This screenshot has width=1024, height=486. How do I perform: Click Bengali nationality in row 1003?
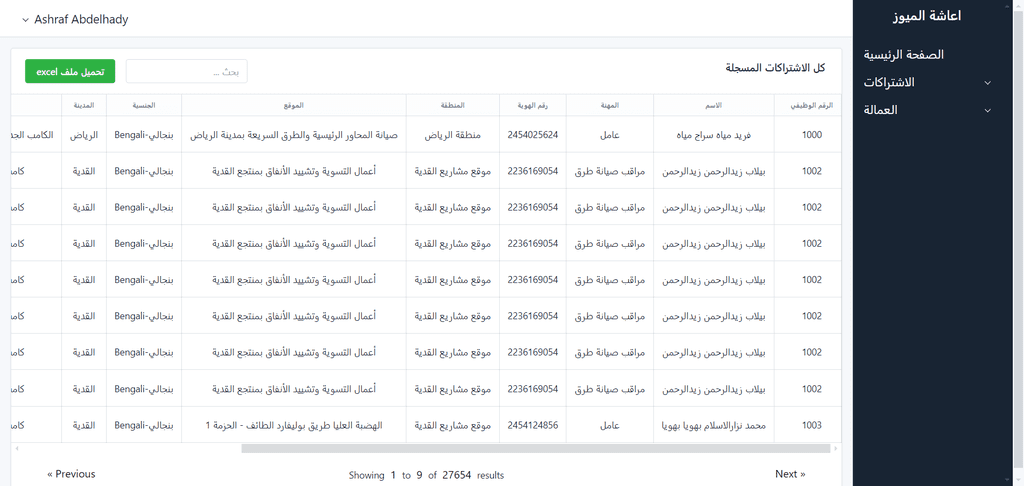pos(144,425)
